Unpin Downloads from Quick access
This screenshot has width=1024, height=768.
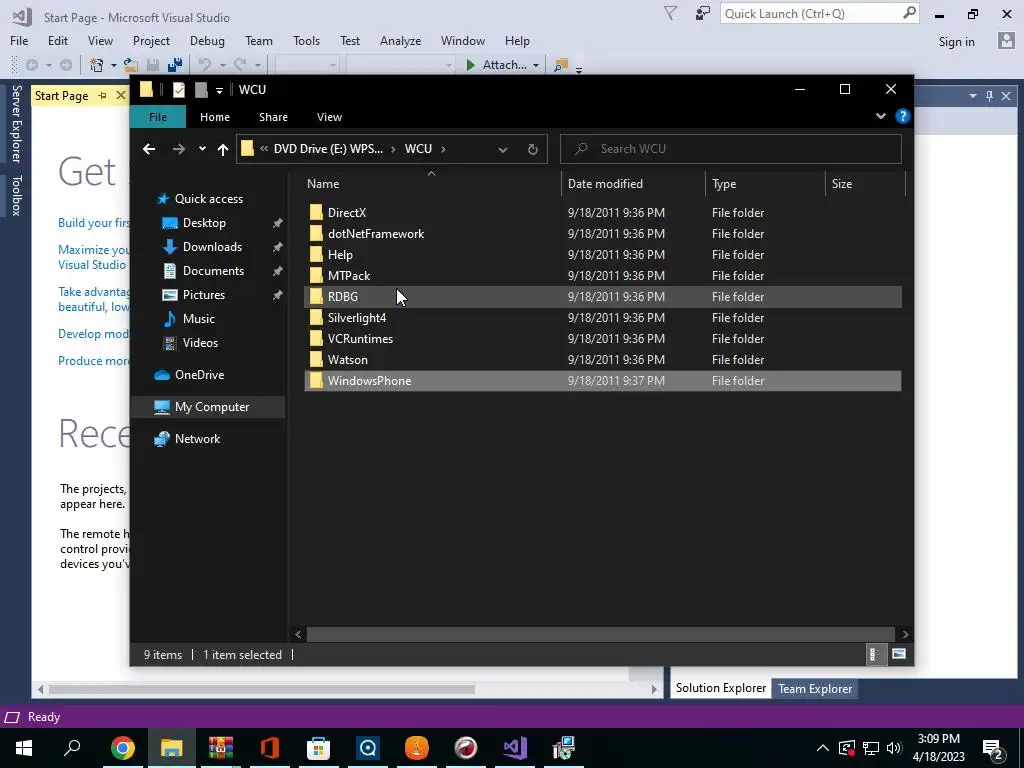pos(278,247)
